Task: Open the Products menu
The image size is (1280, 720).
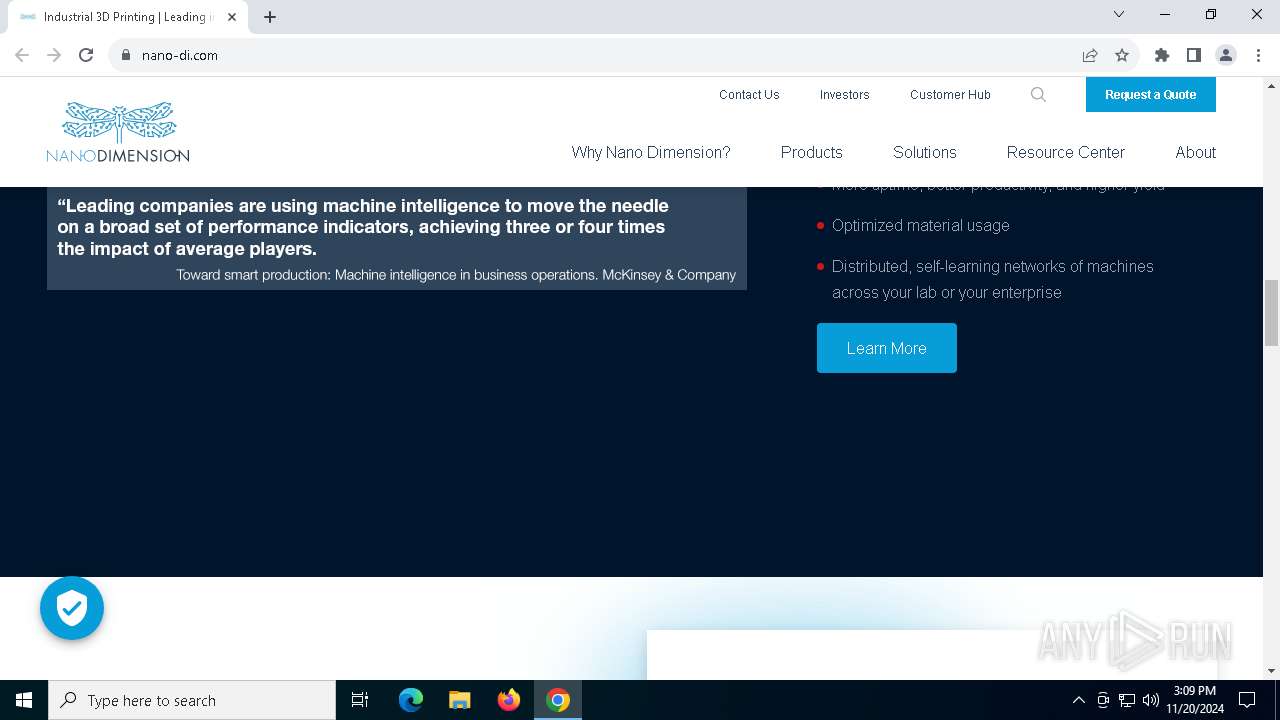Action: tap(811, 152)
